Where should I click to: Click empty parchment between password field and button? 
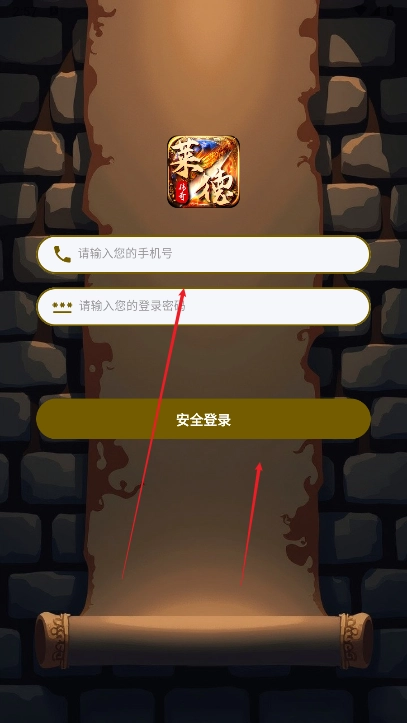tap(203, 362)
